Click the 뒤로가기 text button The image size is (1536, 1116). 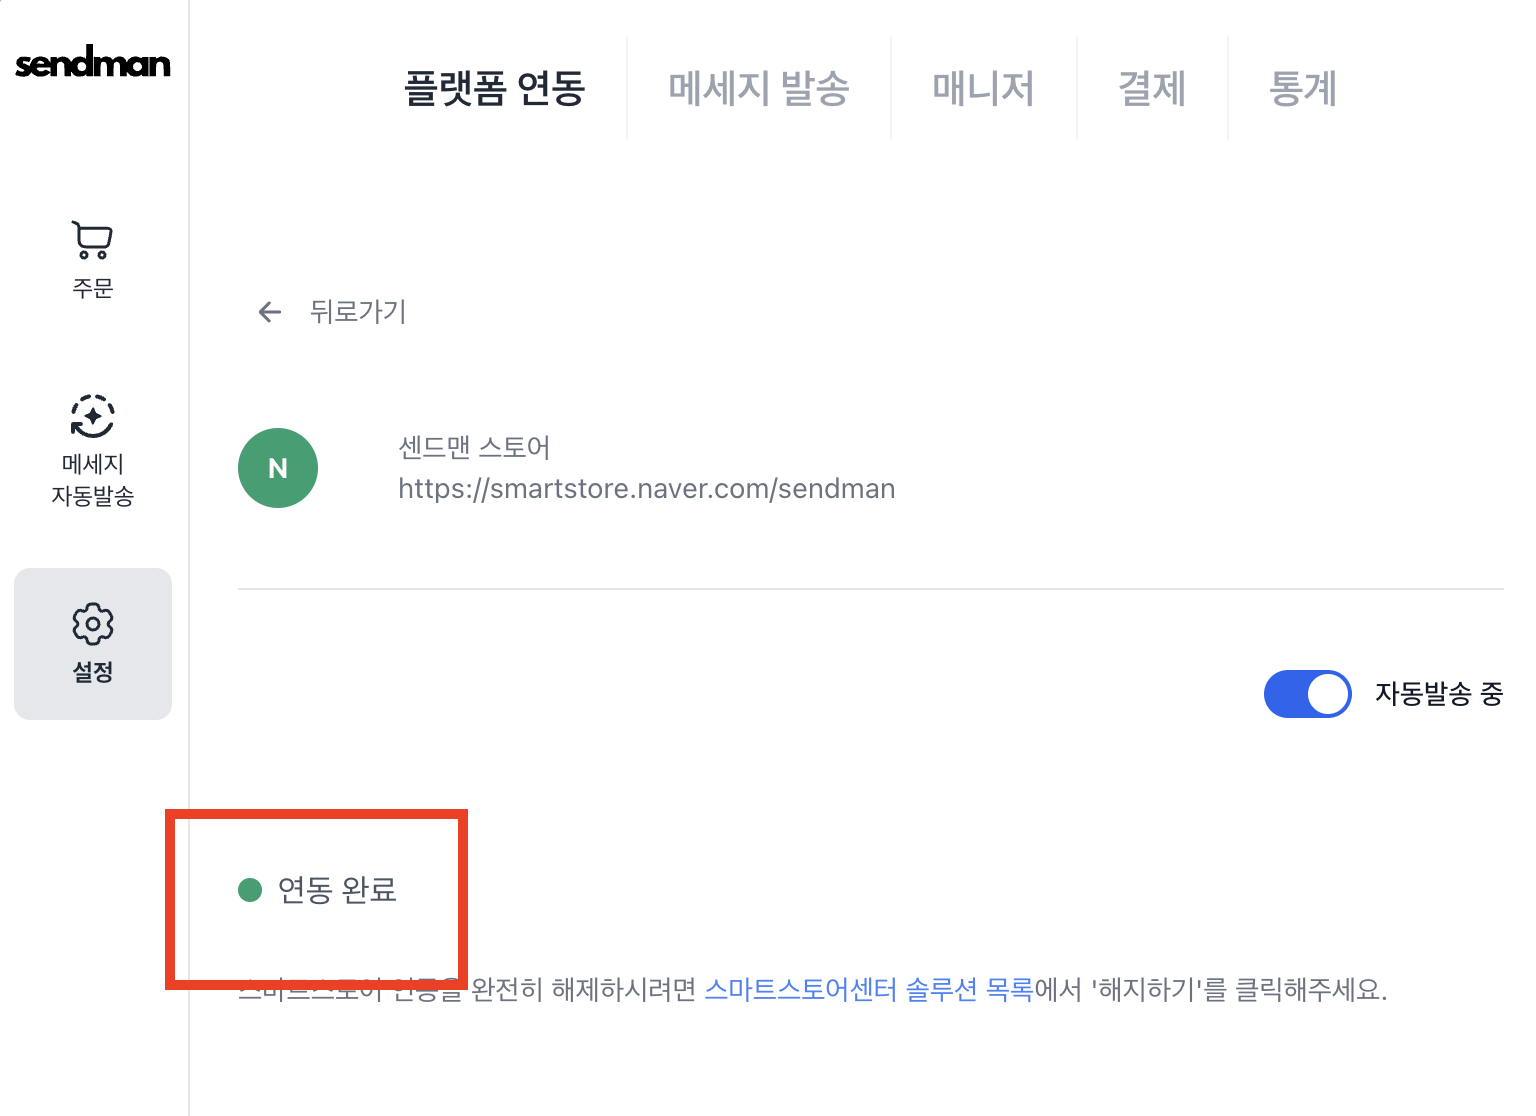tap(358, 312)
